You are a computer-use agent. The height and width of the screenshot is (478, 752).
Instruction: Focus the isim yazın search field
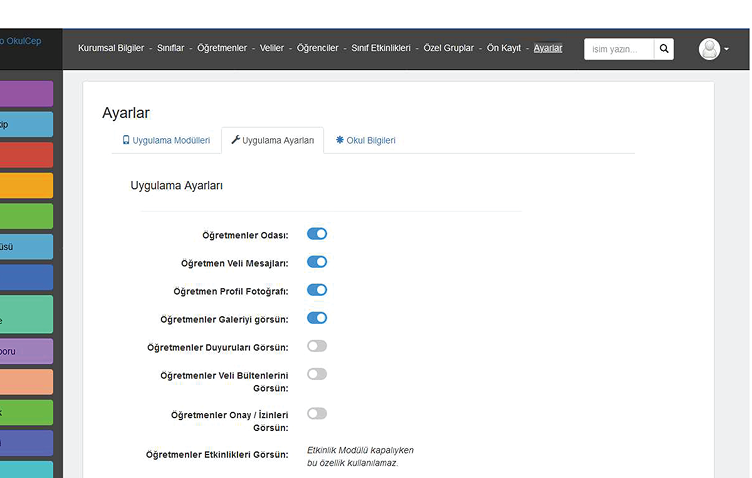(x=619, y=49)
